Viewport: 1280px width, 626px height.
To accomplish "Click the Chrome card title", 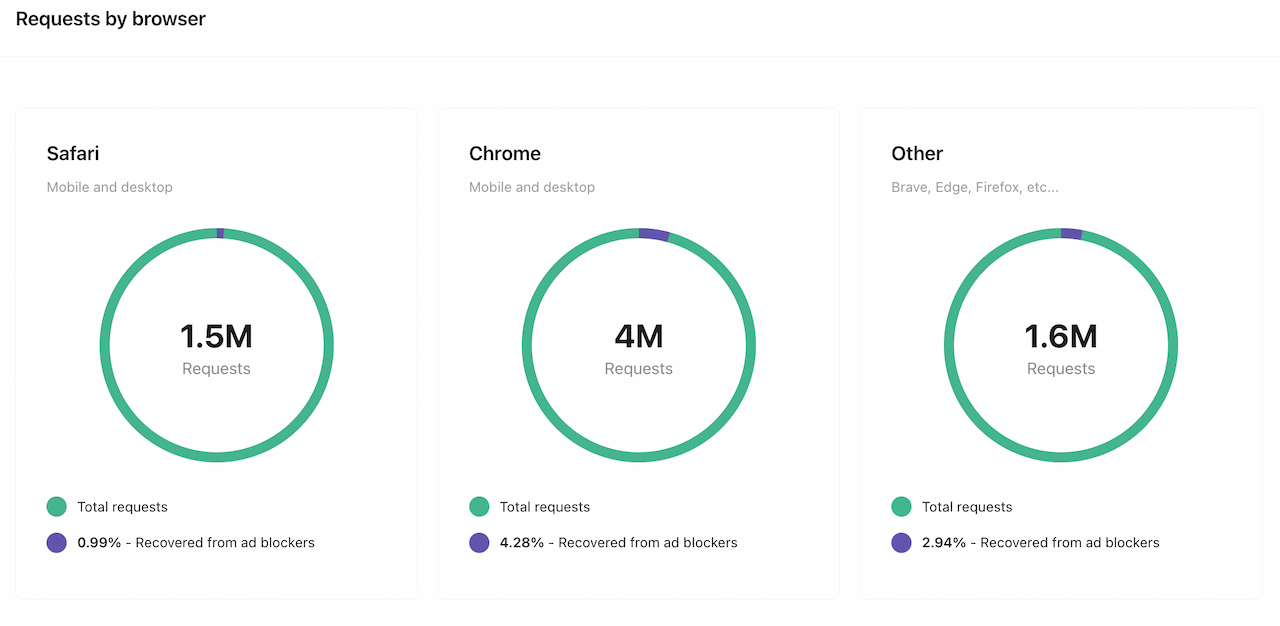I will point(505,153).
